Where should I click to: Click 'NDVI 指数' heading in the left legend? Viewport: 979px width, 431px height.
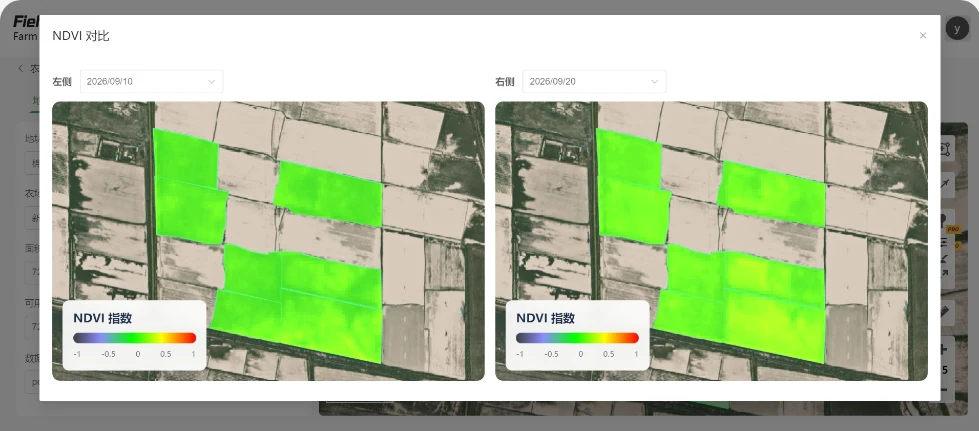pos(102,318)
